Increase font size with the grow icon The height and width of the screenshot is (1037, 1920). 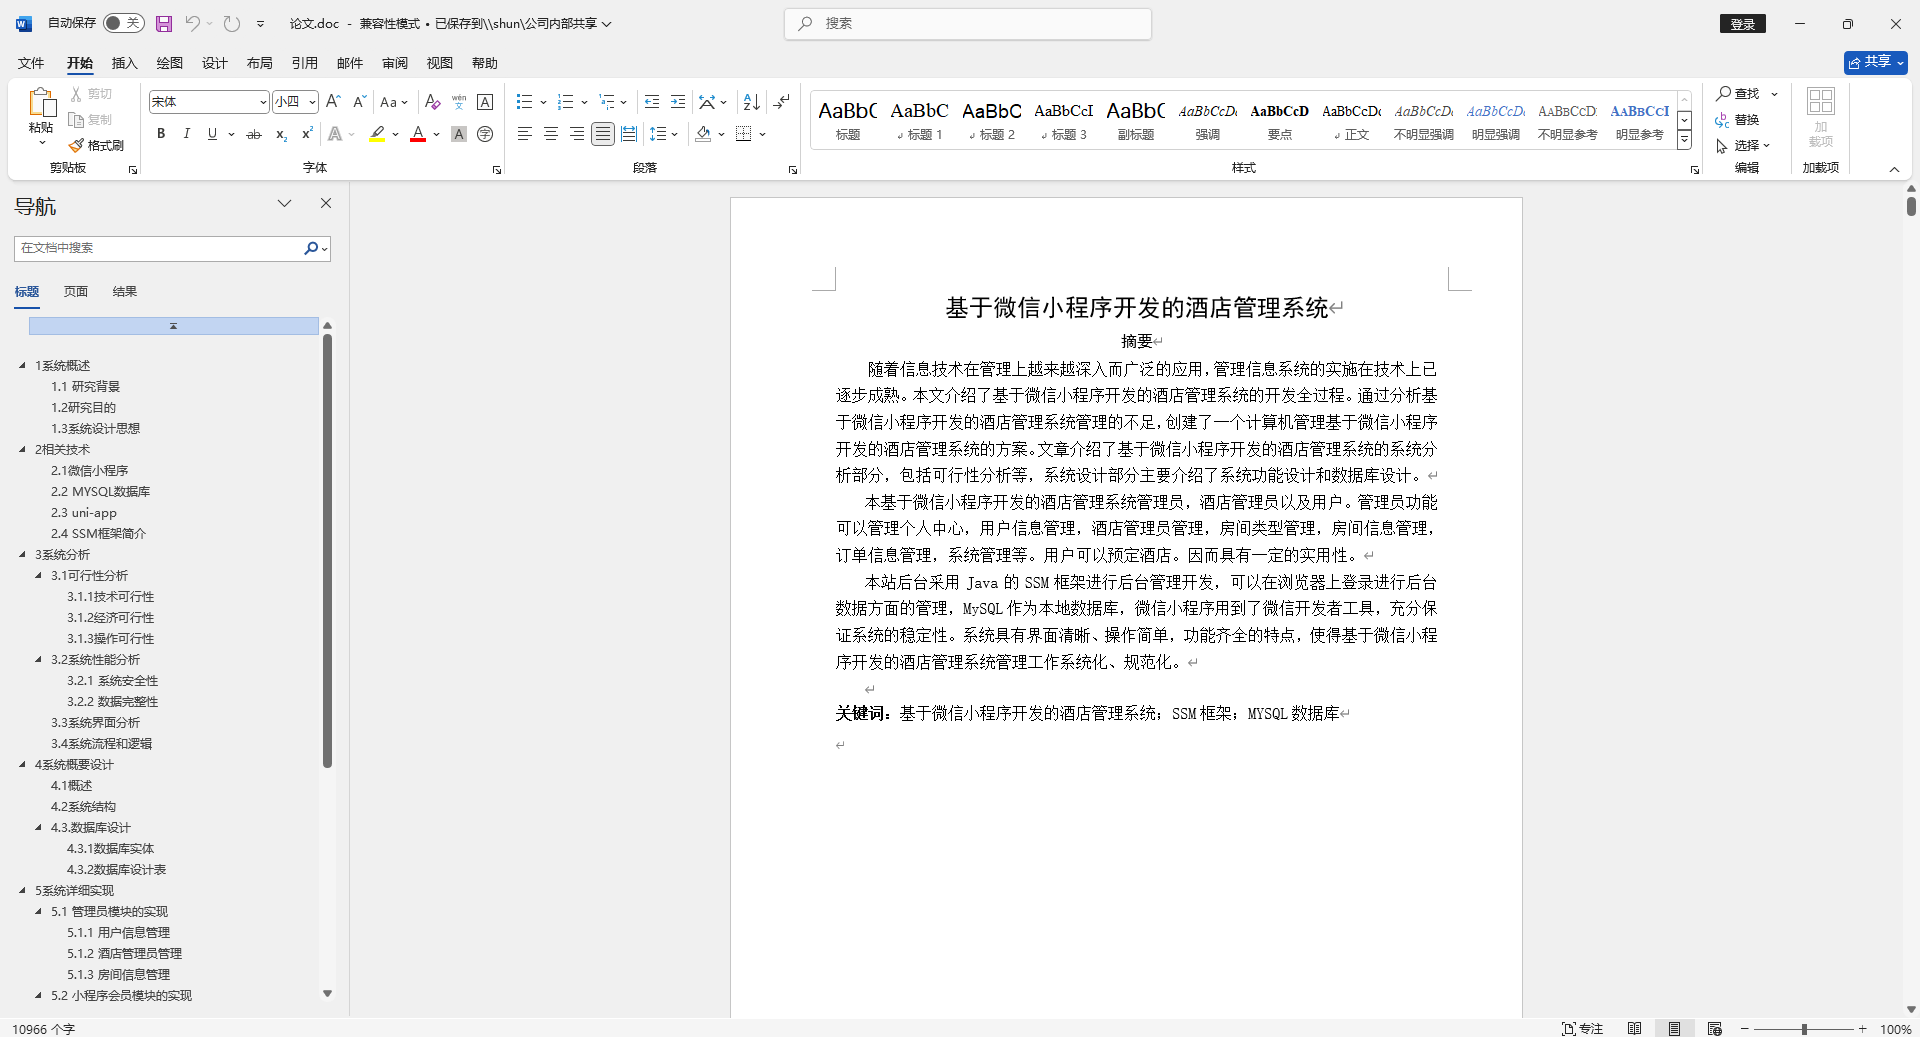pos(334,101)
